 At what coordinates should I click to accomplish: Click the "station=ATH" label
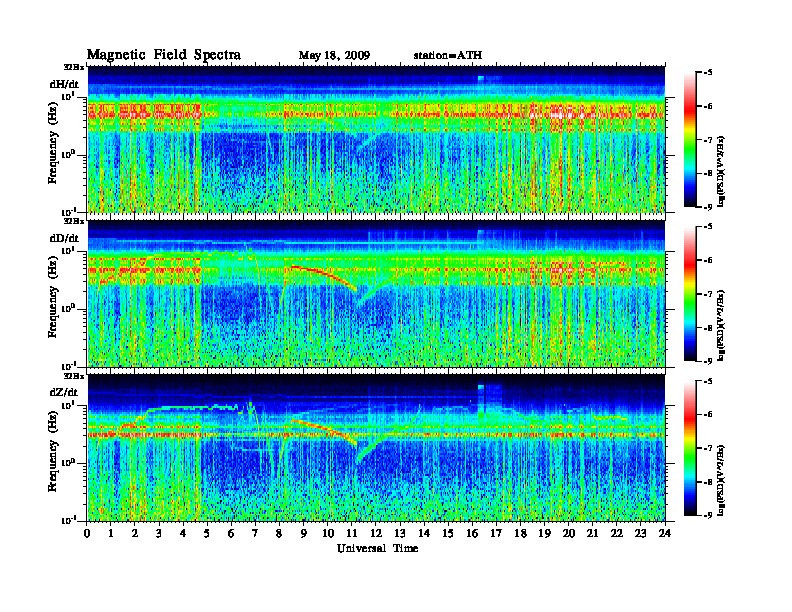pyautogui.click(x=448, y=56)
